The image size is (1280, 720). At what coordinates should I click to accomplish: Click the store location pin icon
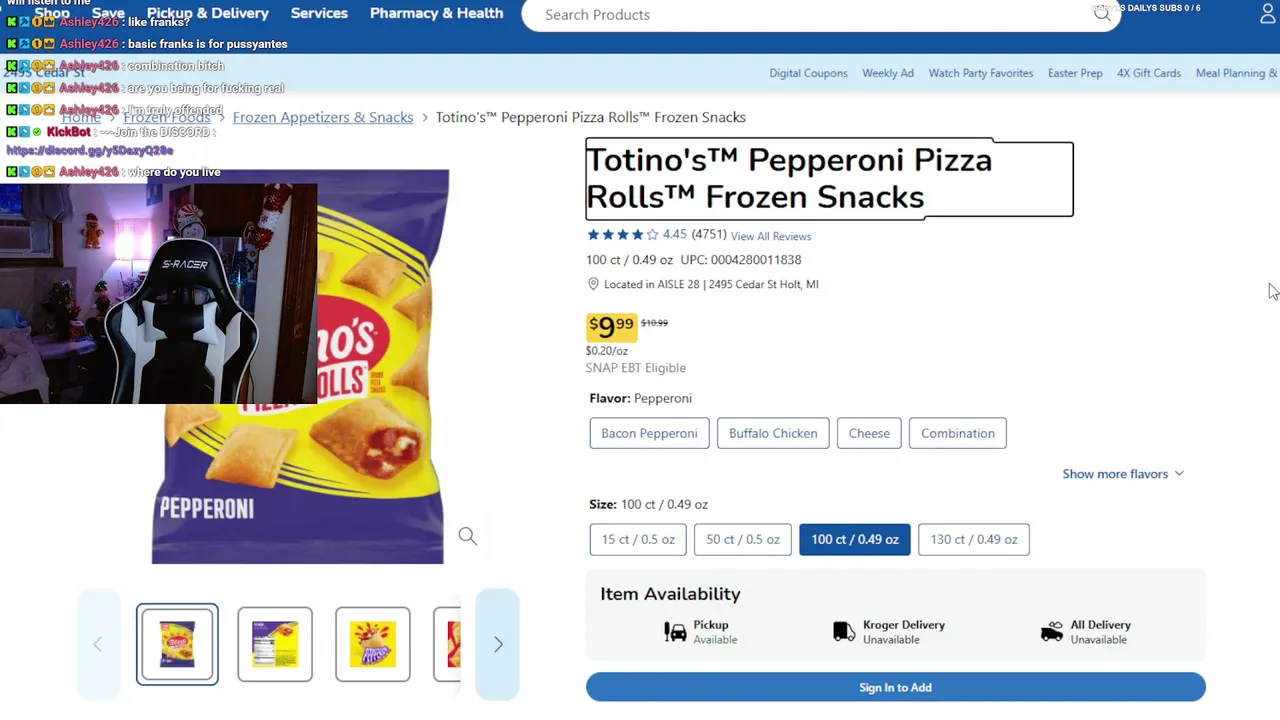point(593,284)
